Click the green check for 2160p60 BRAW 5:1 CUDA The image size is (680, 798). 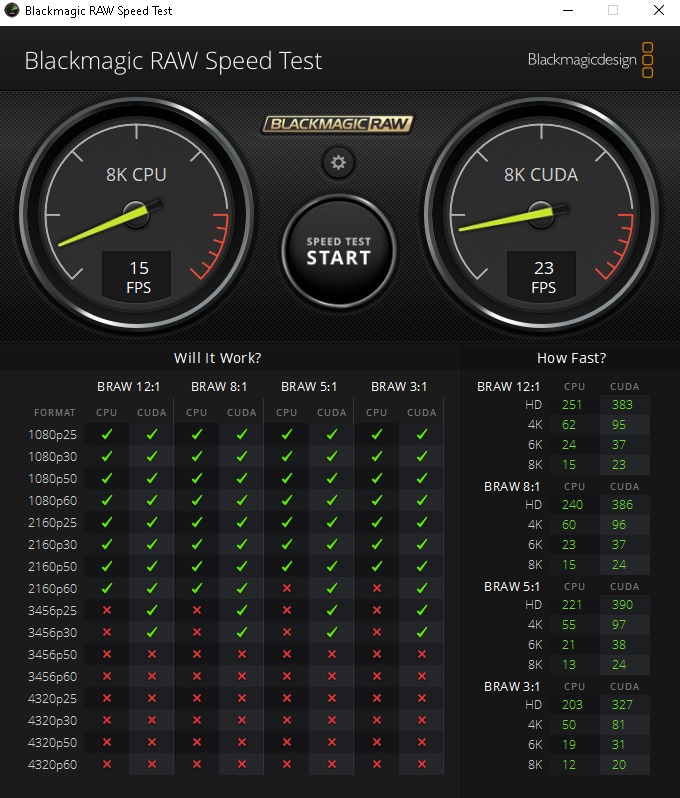[x=332, y=588]
